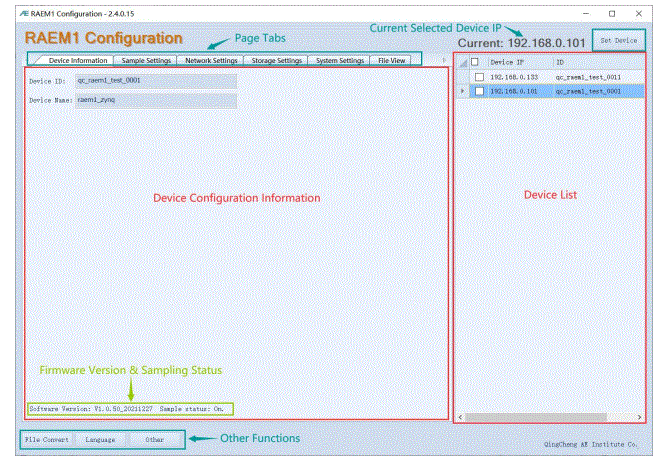The height and width of the screenshot is (466, 666).
Task: Click the QingCheng AE Institute Co. text
Action: click(x=590, y=444)
